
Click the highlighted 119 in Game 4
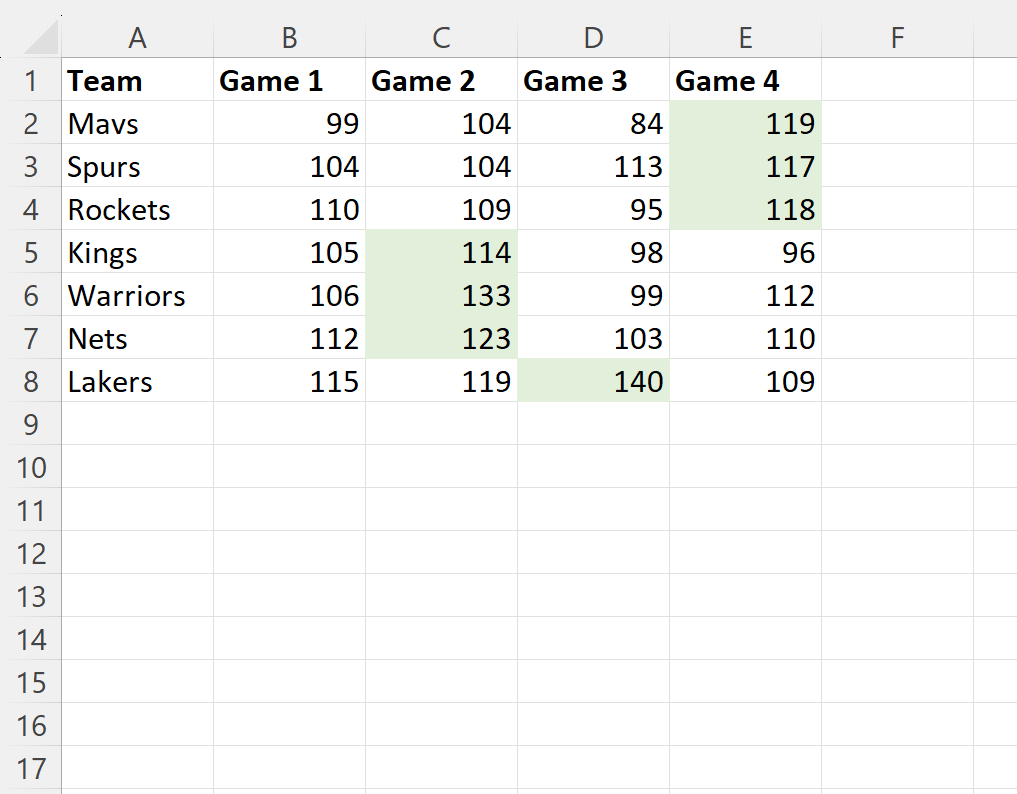(x=745, y=124)
